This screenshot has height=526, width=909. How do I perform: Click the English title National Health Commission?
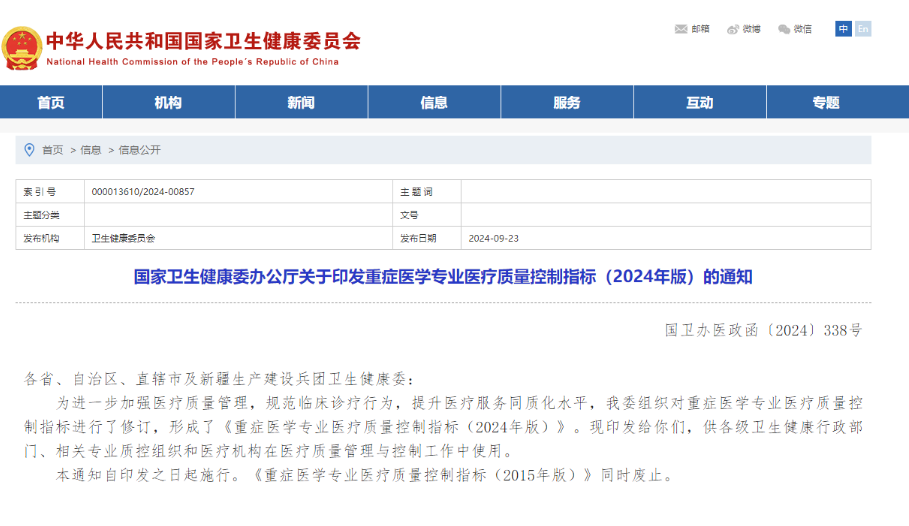click(192, 61)
